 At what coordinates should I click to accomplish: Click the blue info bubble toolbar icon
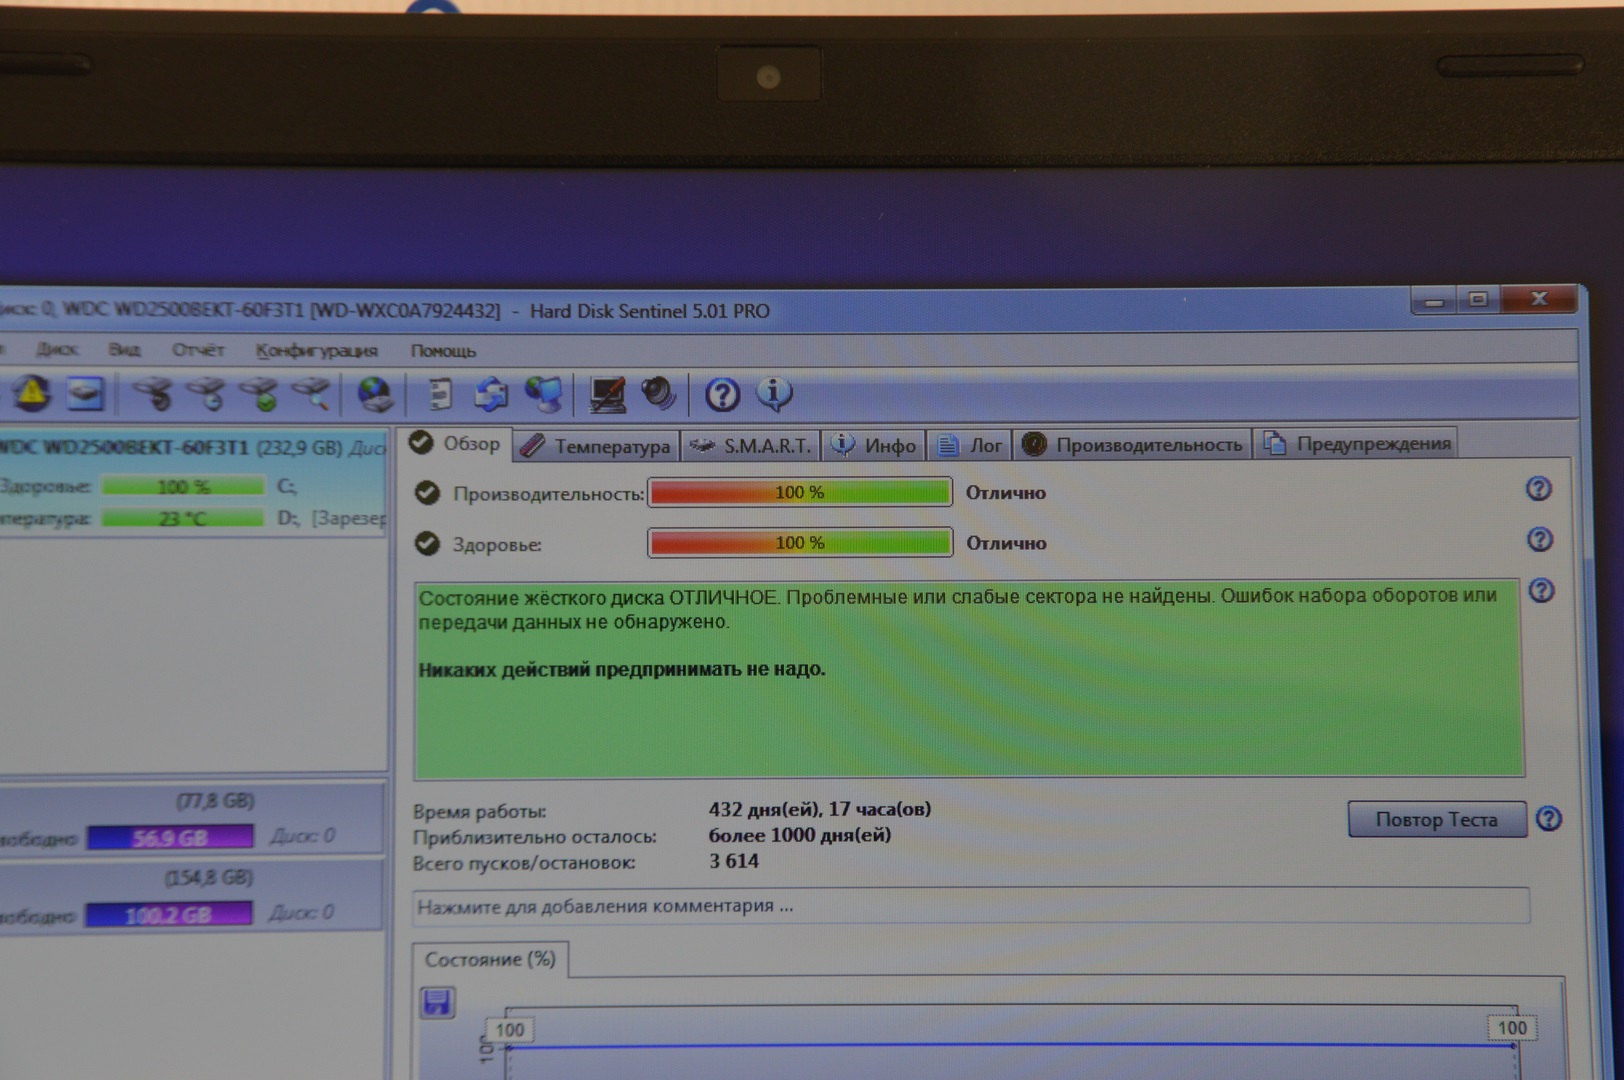point(775,393)
